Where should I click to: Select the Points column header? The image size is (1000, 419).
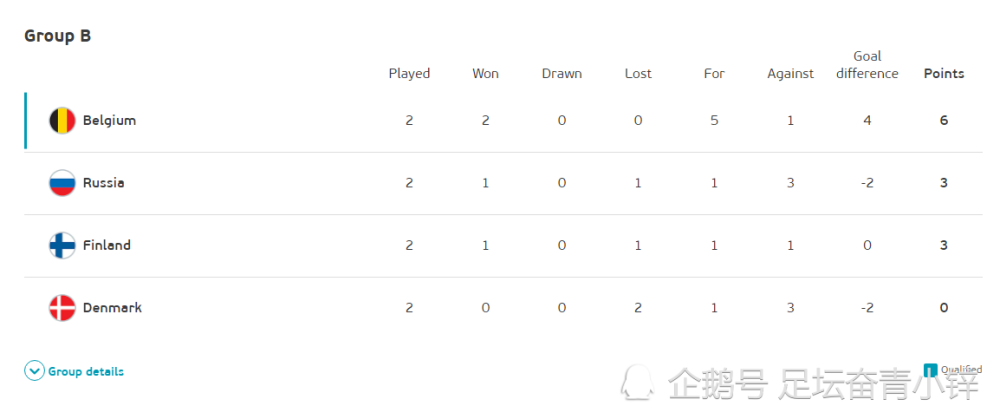click(x=944, y=73)
